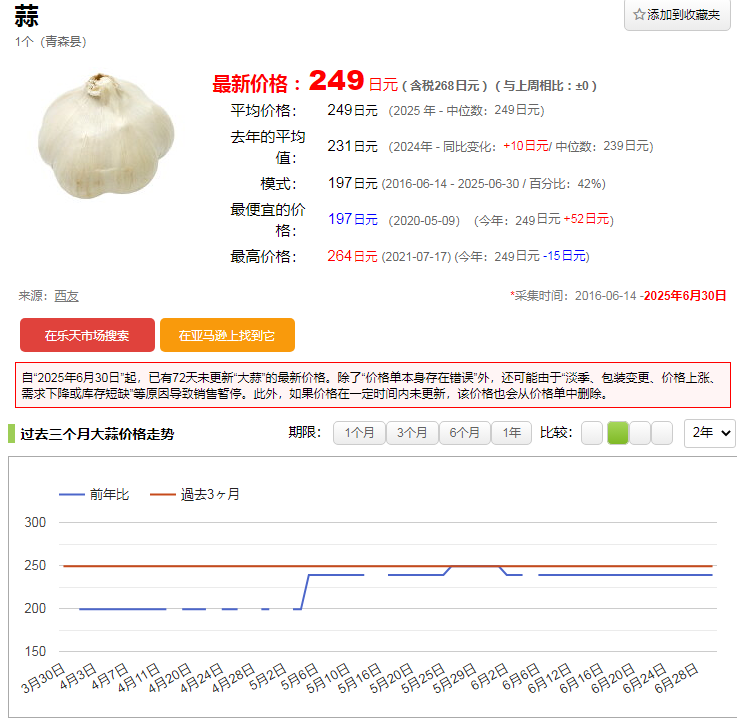
Task: Click the highest price 264日元 in red
Action: (353, 256)
